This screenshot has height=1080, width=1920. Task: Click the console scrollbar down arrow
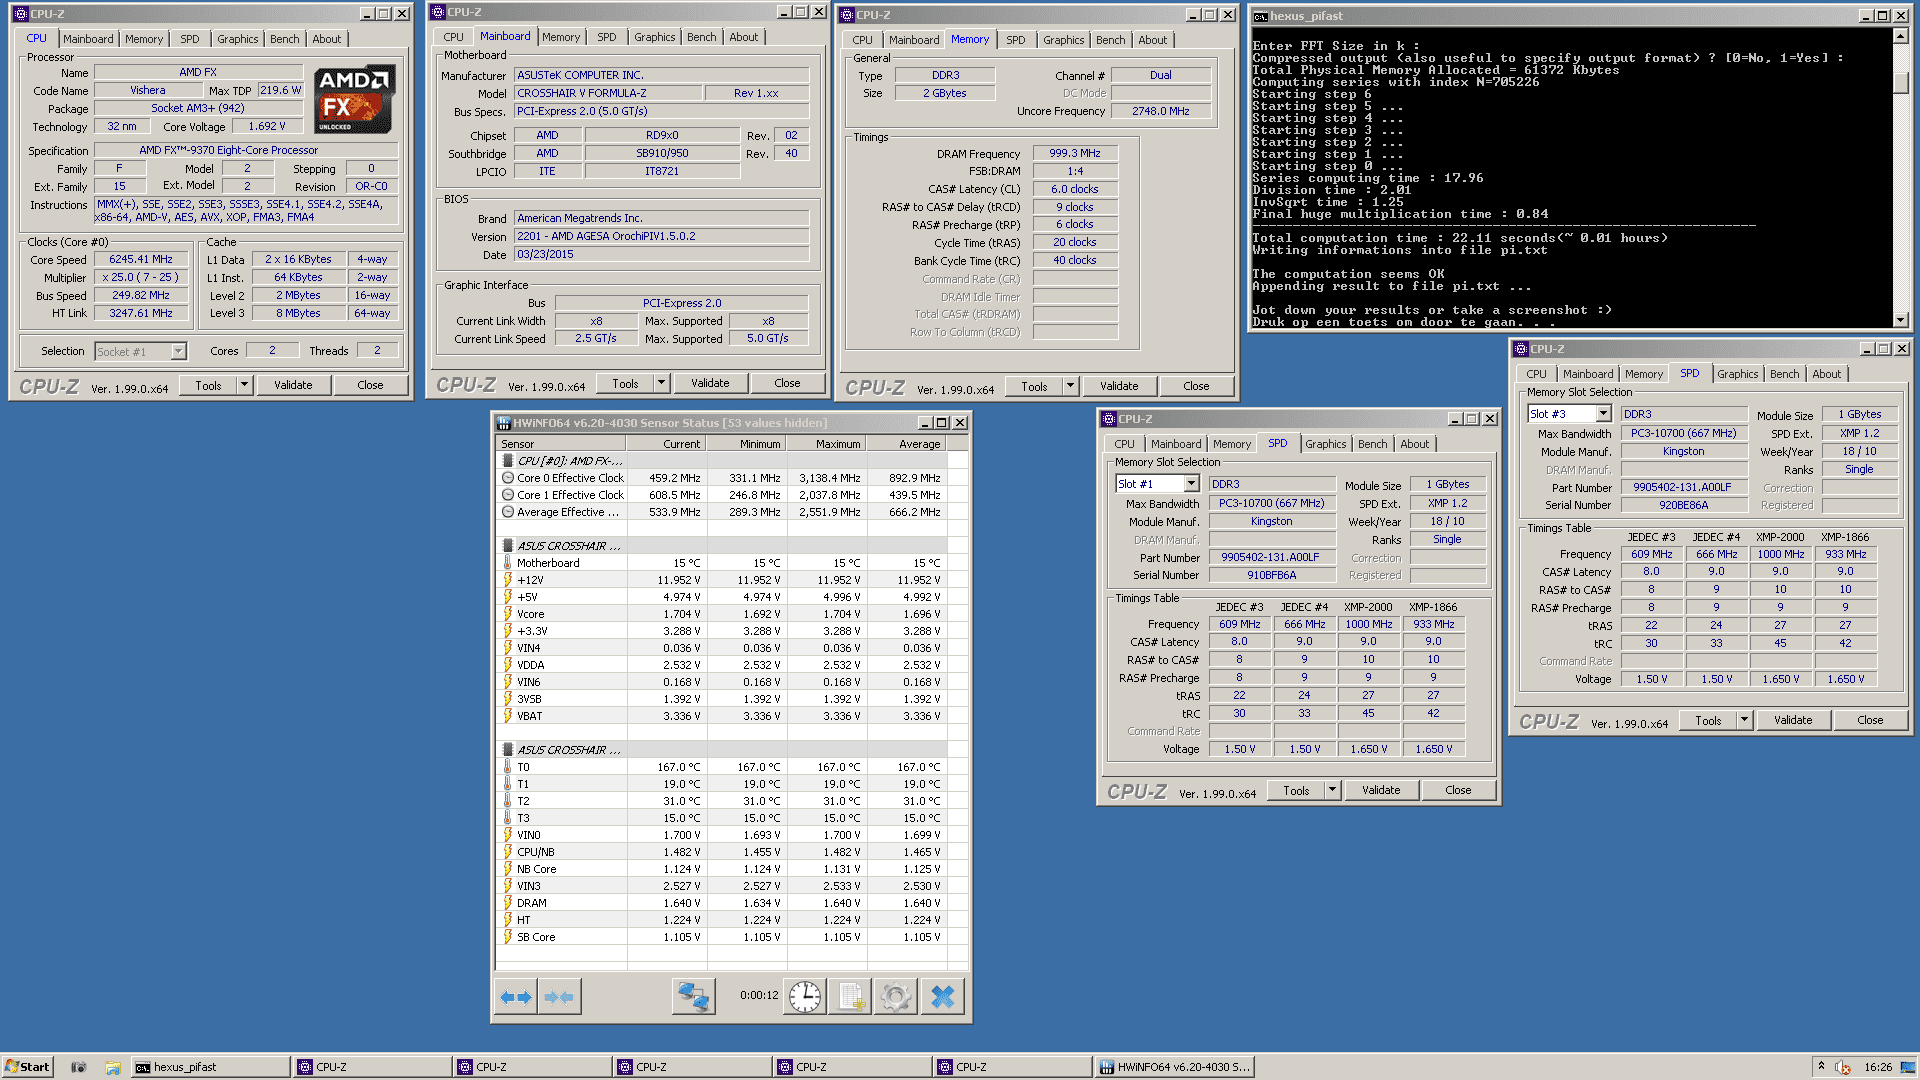(x=1900, y=320)
